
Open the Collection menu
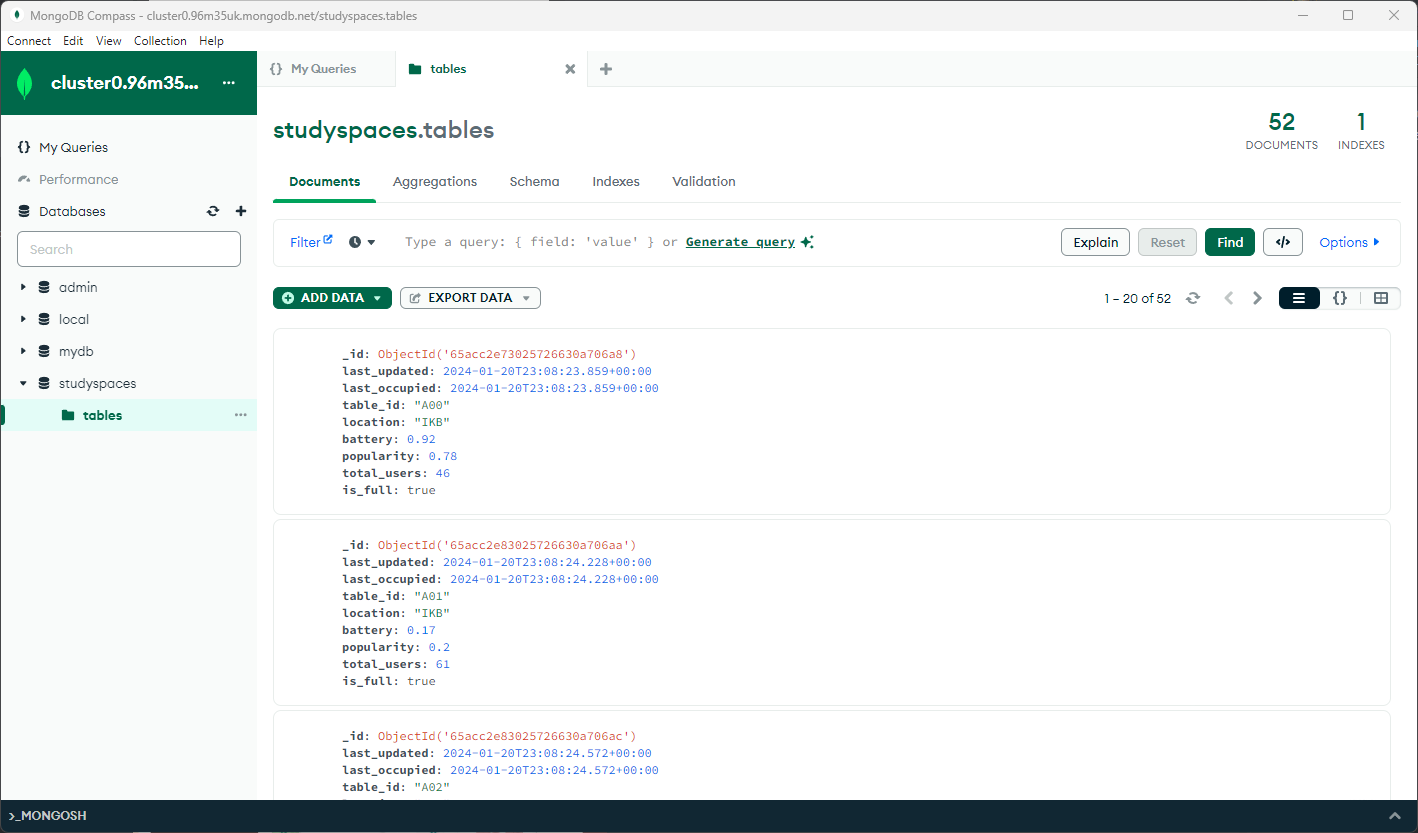160,41
